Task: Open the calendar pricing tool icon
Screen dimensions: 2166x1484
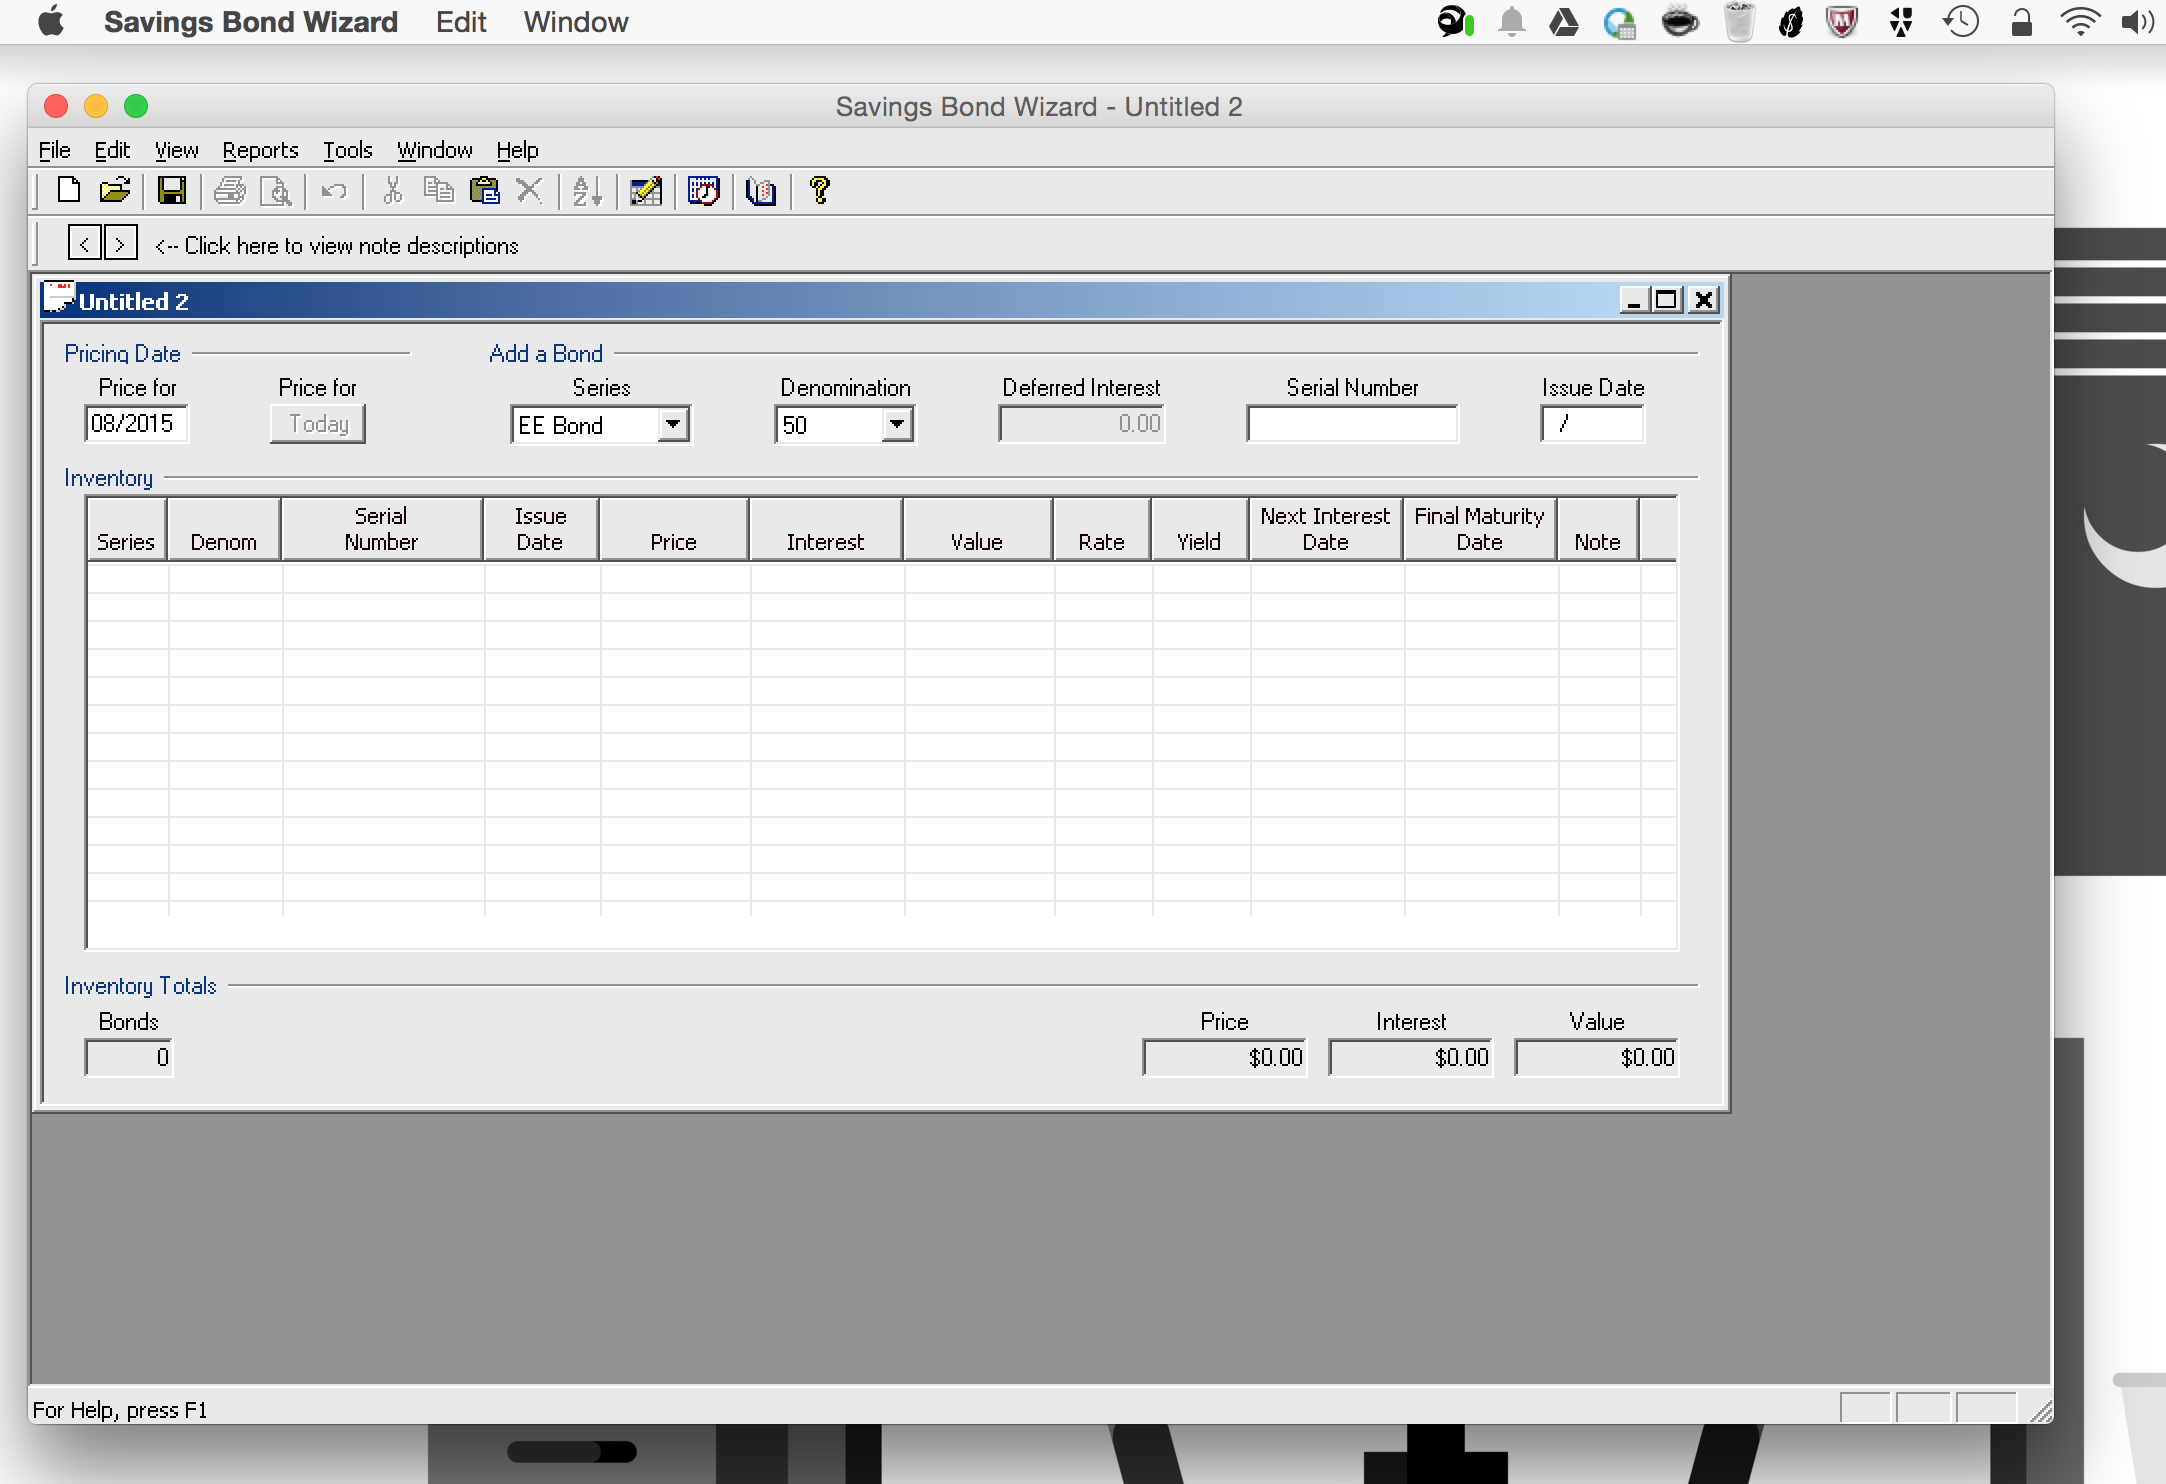Action: (703, 190)
